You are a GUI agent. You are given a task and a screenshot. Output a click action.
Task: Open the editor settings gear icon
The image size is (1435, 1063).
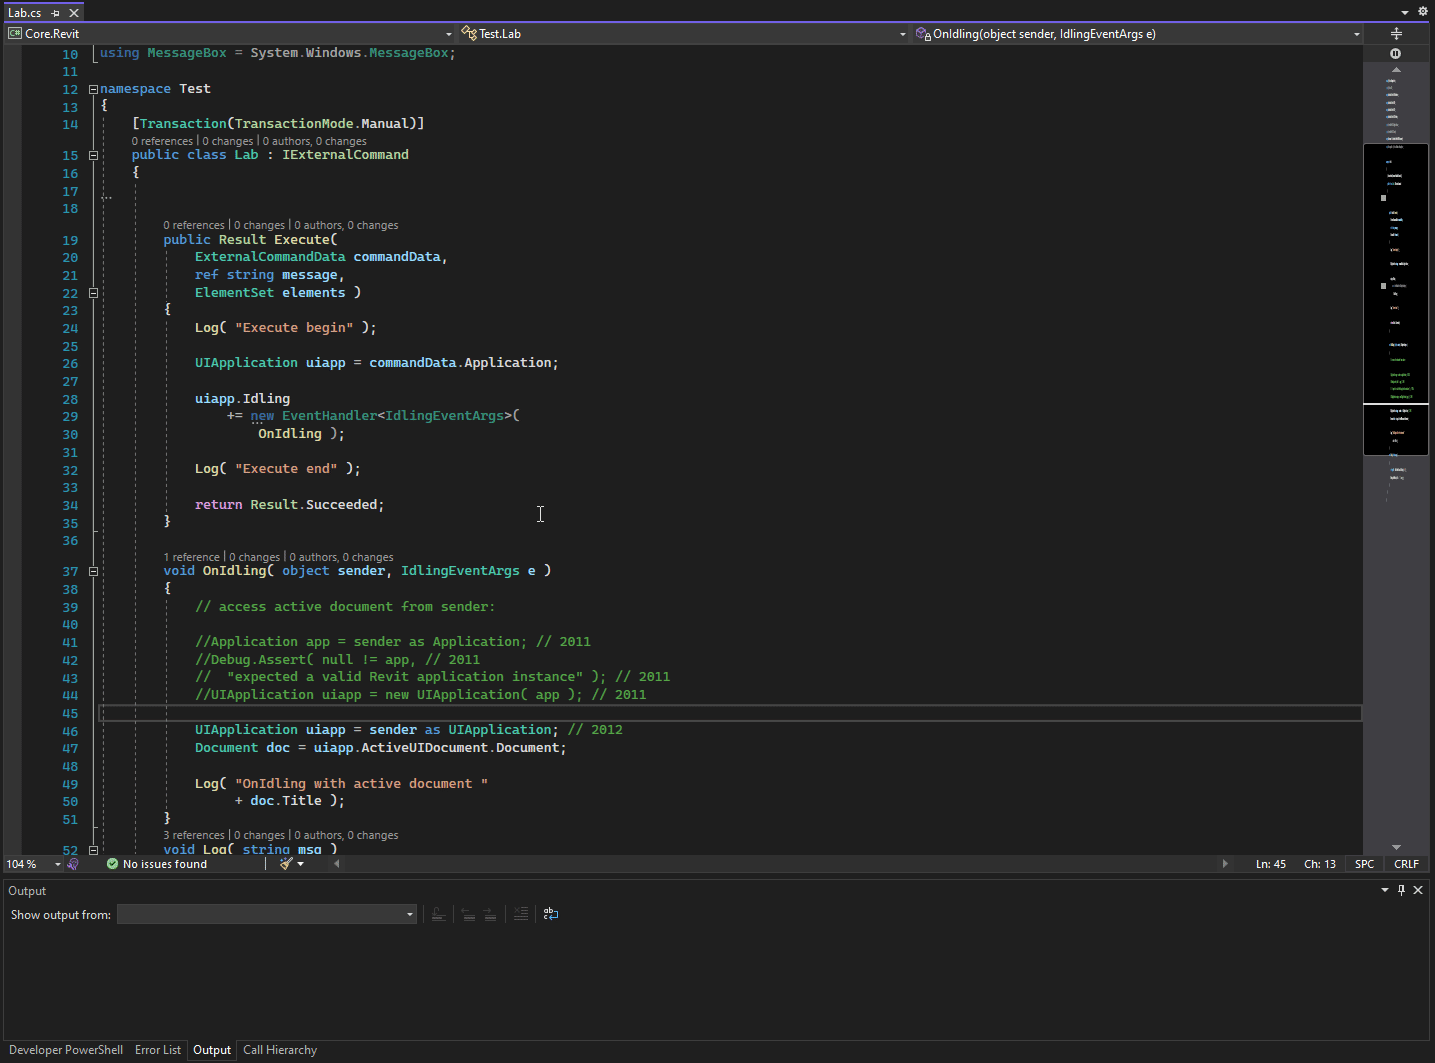click(1423, 12)
